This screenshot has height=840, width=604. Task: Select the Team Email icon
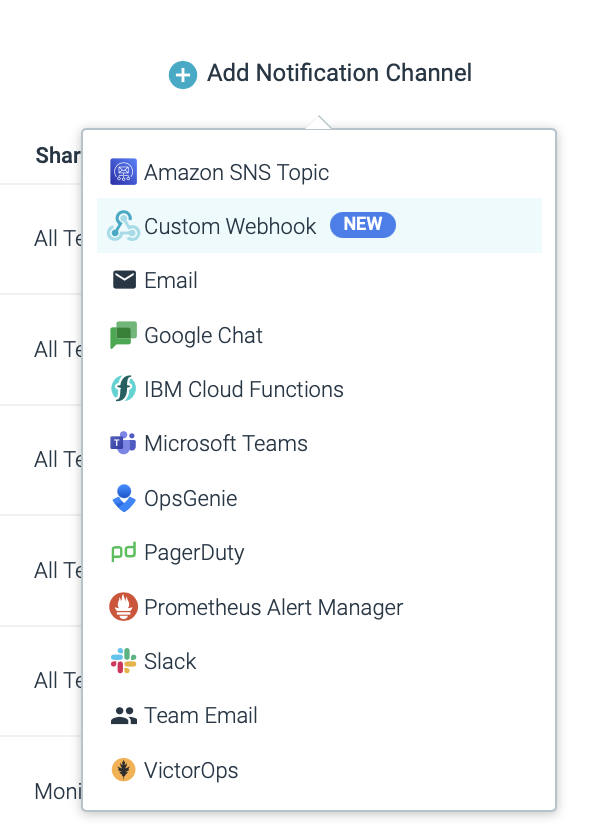pos(123,715)
